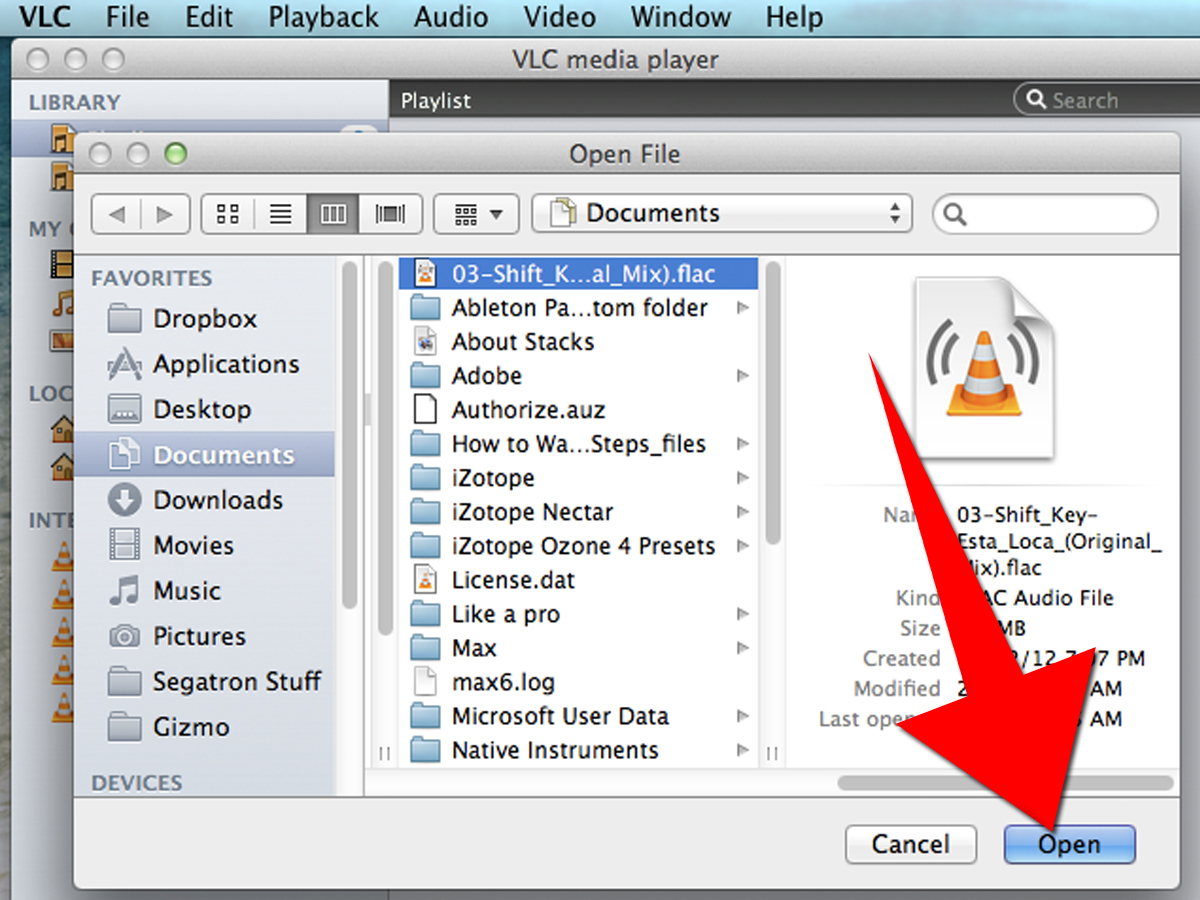Open the Audio menu

(451, 17)
